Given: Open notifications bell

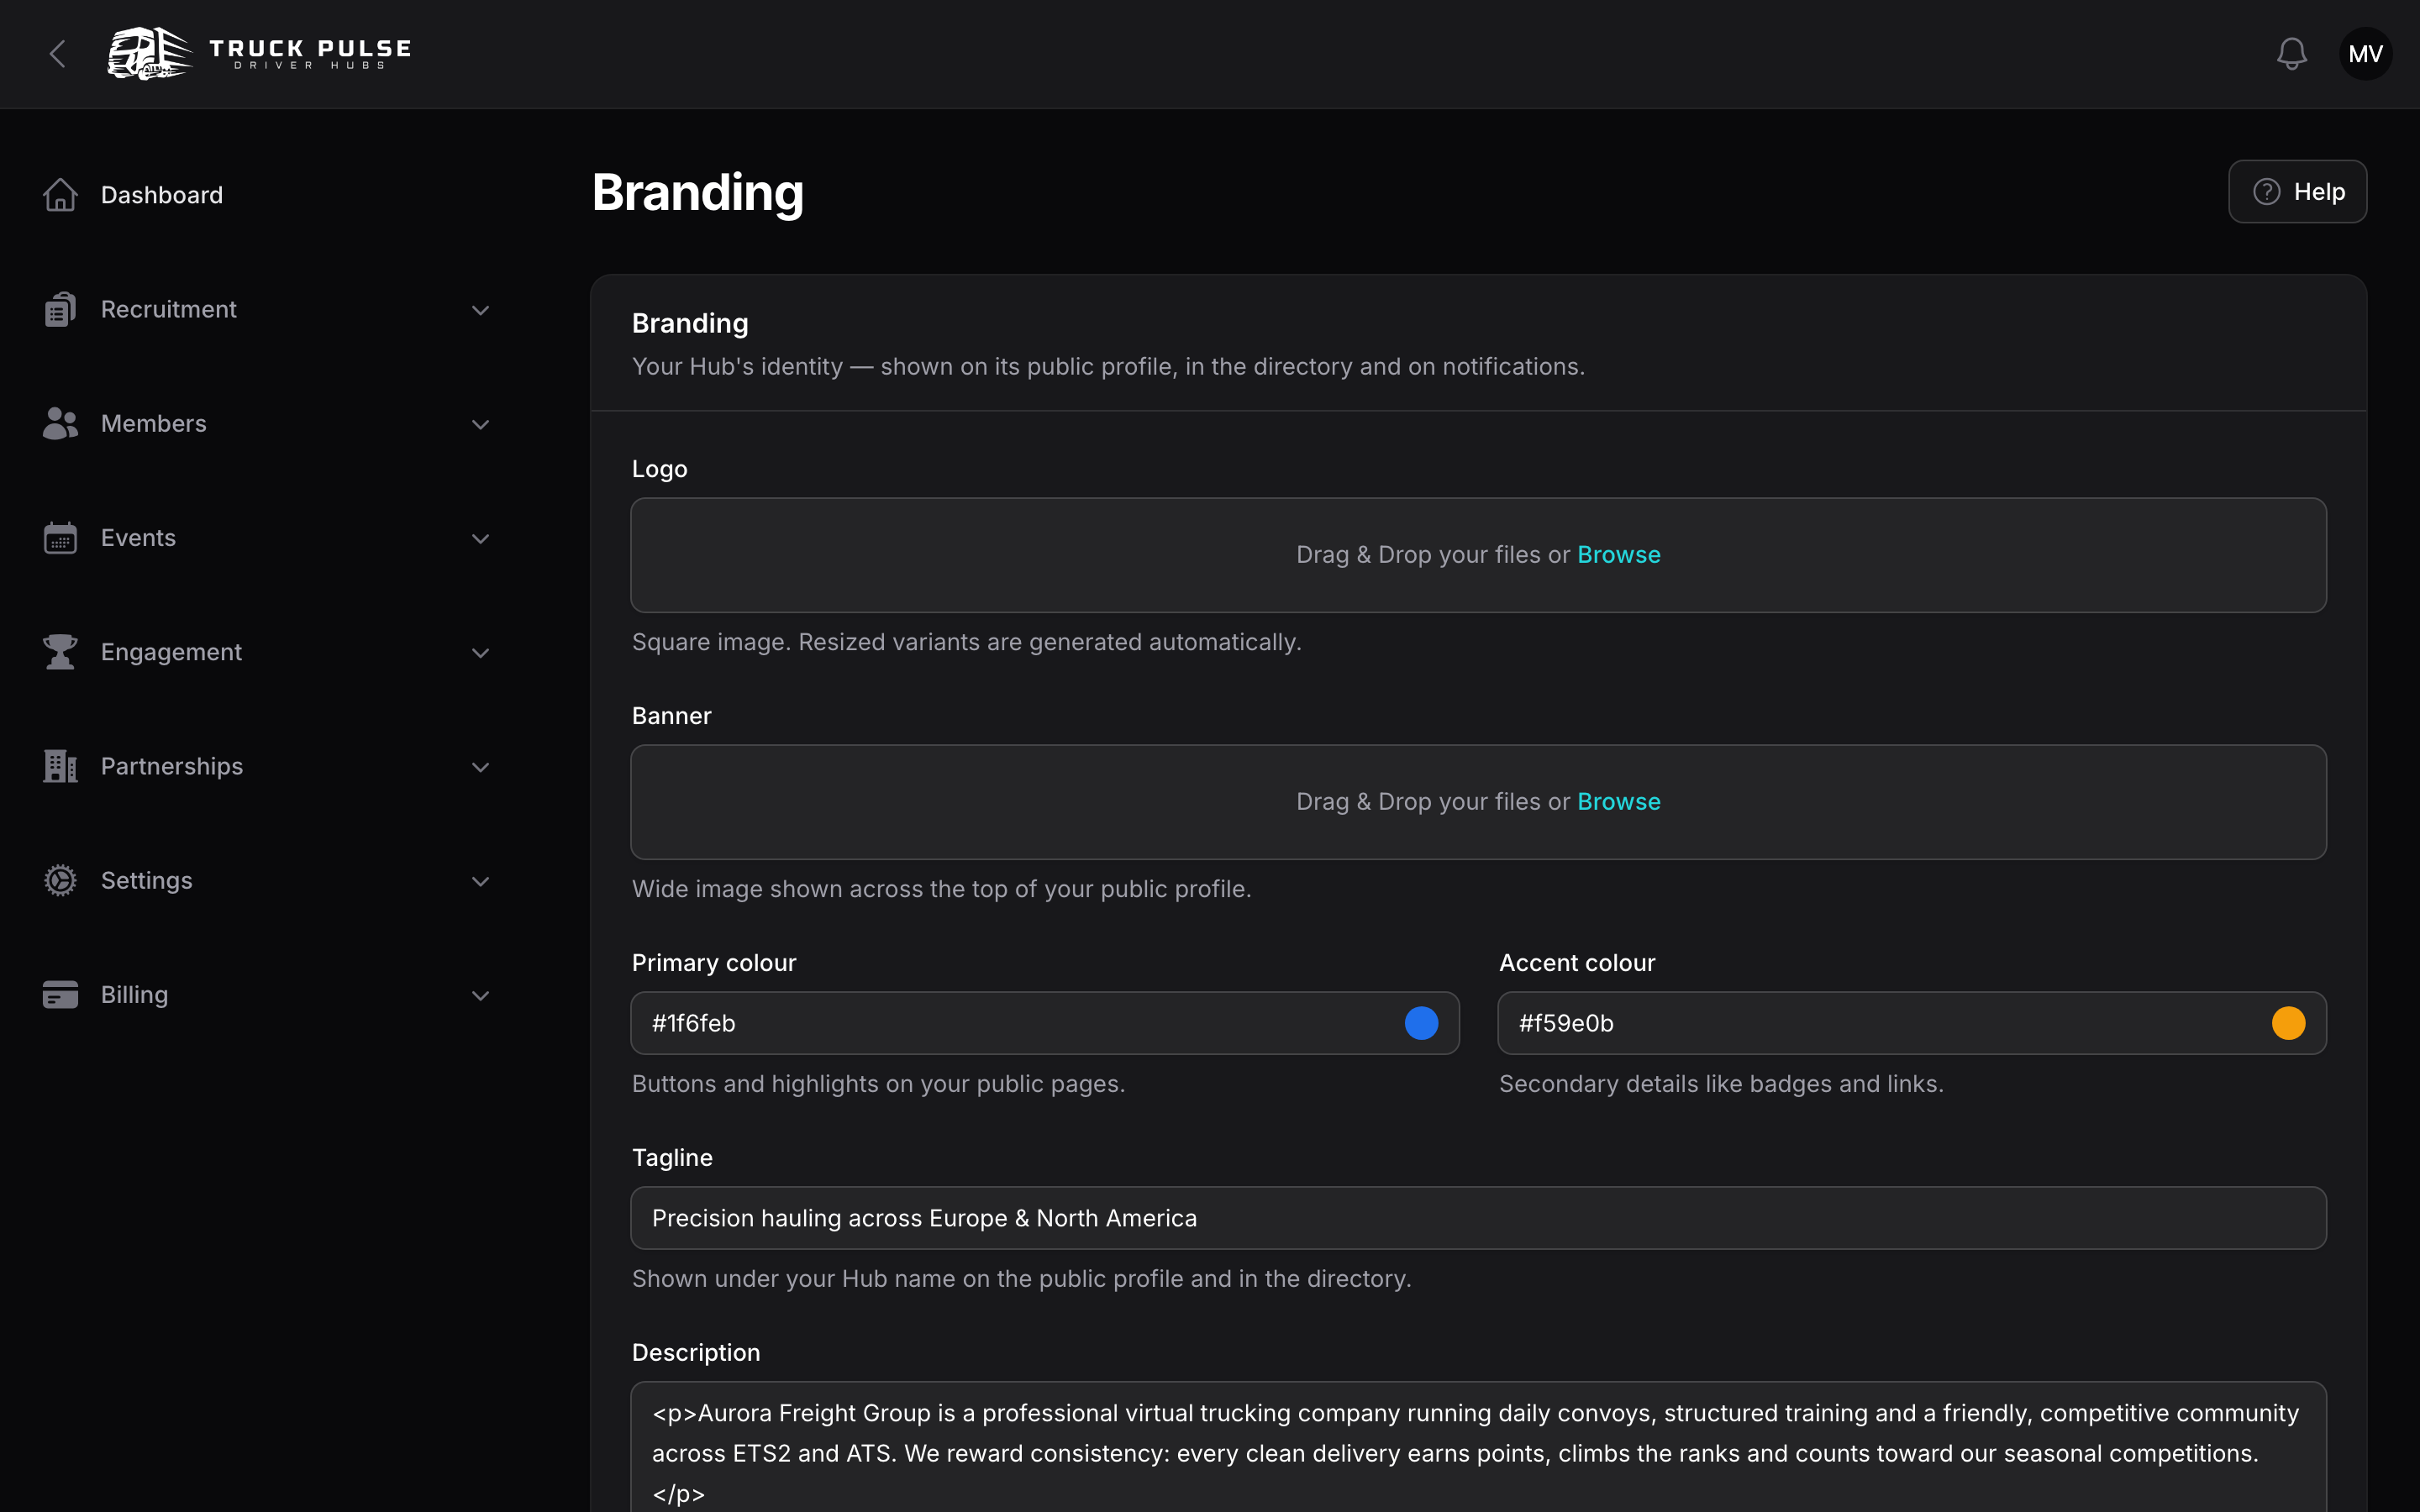Looking at the screenshot, I should click(2291, 54).
